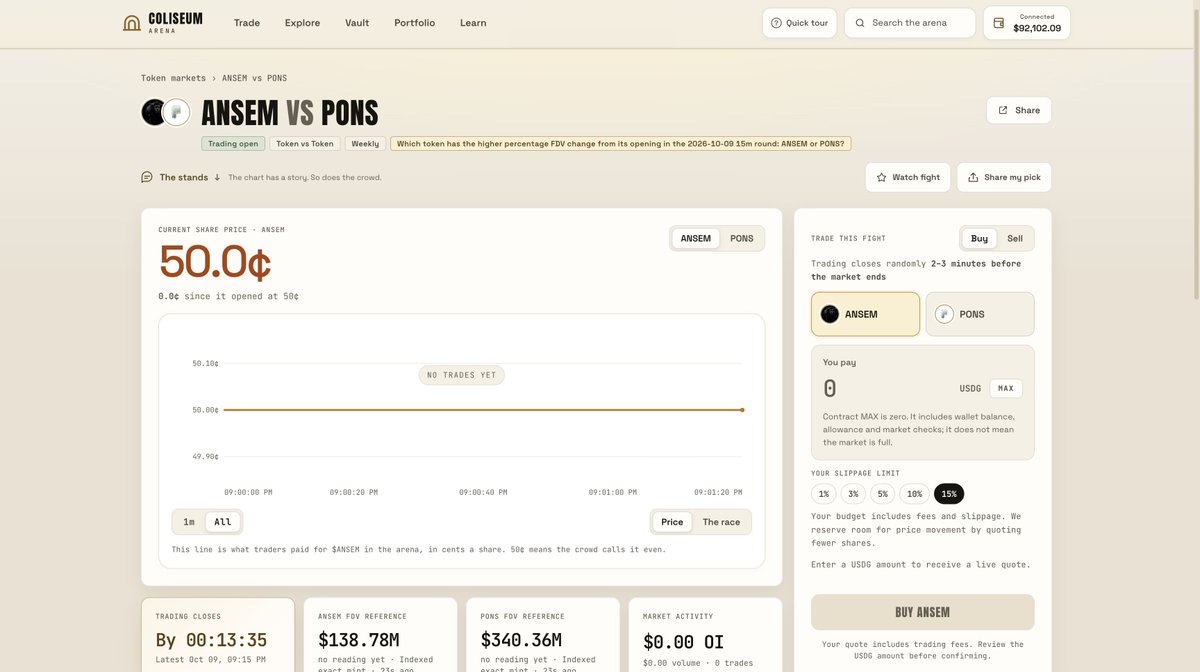Click the BUY ANSEM button
1200x672 pixels.
click(x=923, y=612)
